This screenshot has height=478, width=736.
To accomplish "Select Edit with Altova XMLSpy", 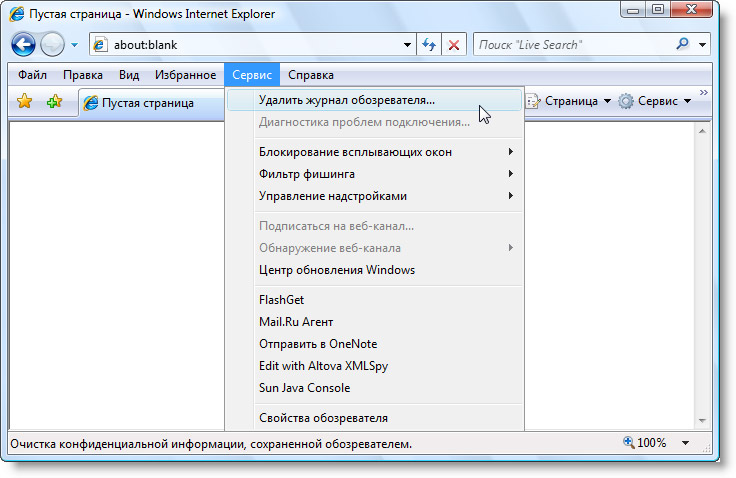I will [x=374, y=366].
